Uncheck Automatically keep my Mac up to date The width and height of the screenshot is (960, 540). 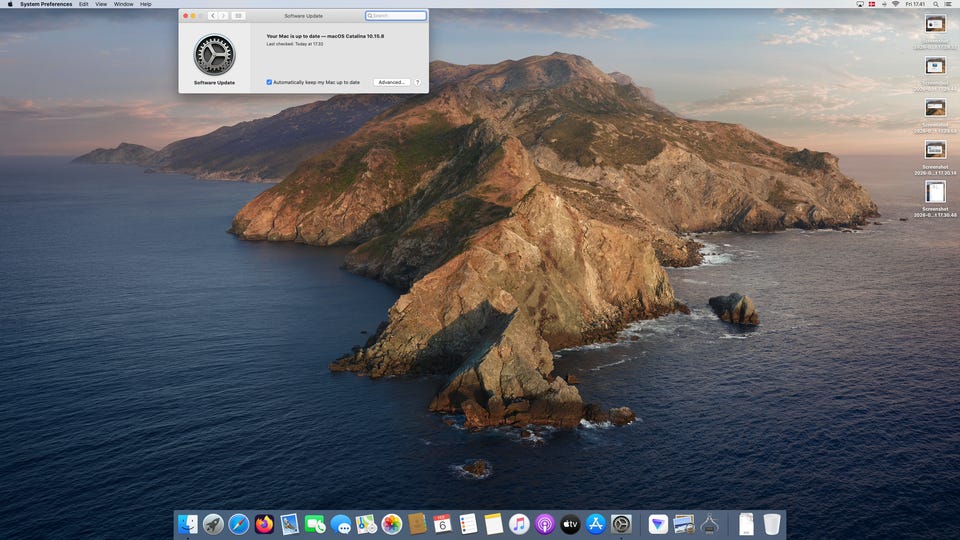click(x=269, y=82)
